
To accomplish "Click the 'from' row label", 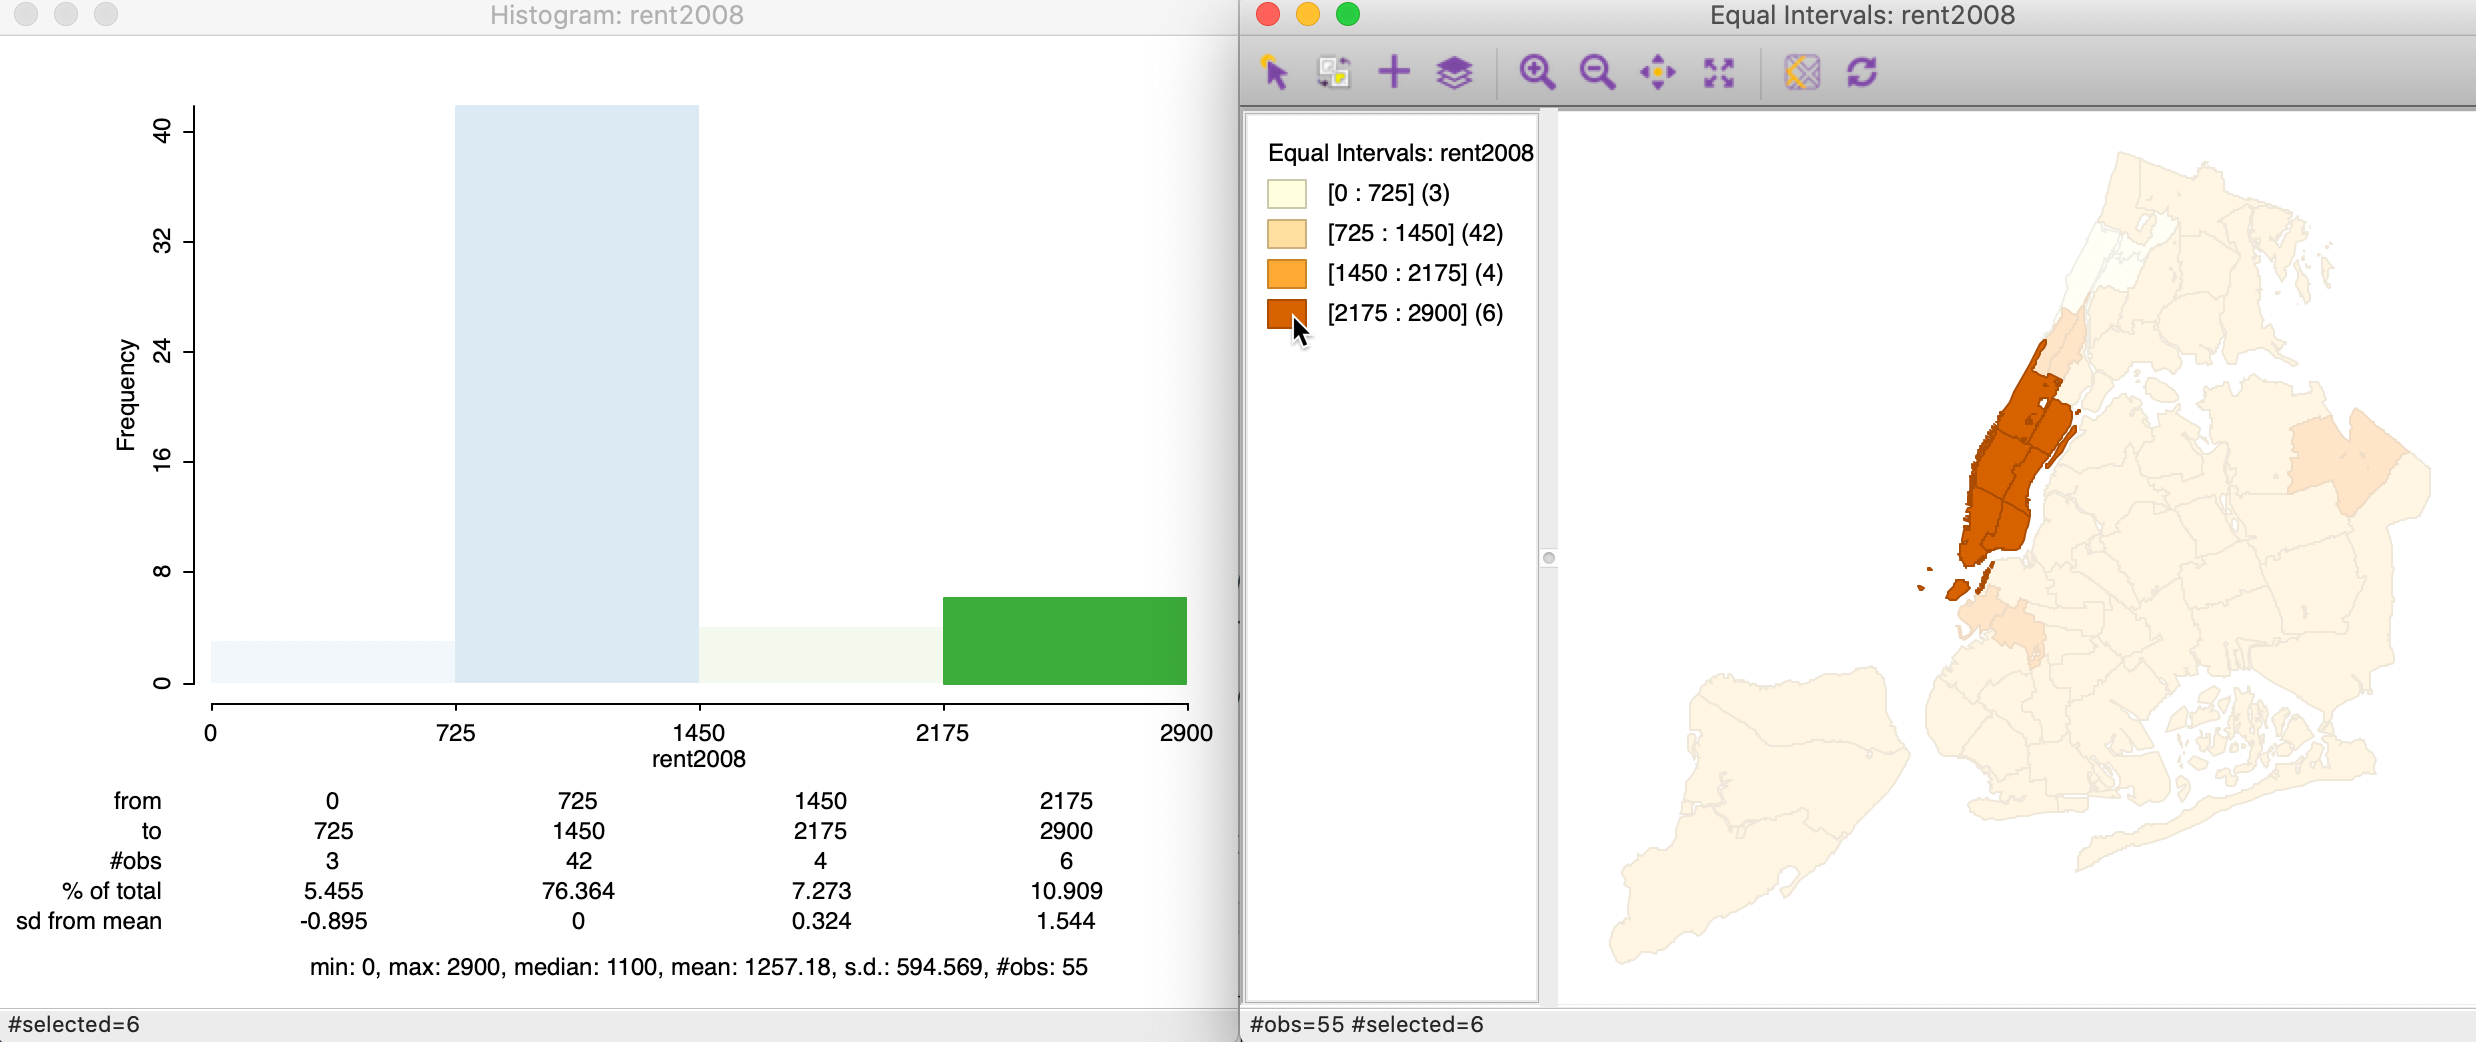I will (137, 801).
